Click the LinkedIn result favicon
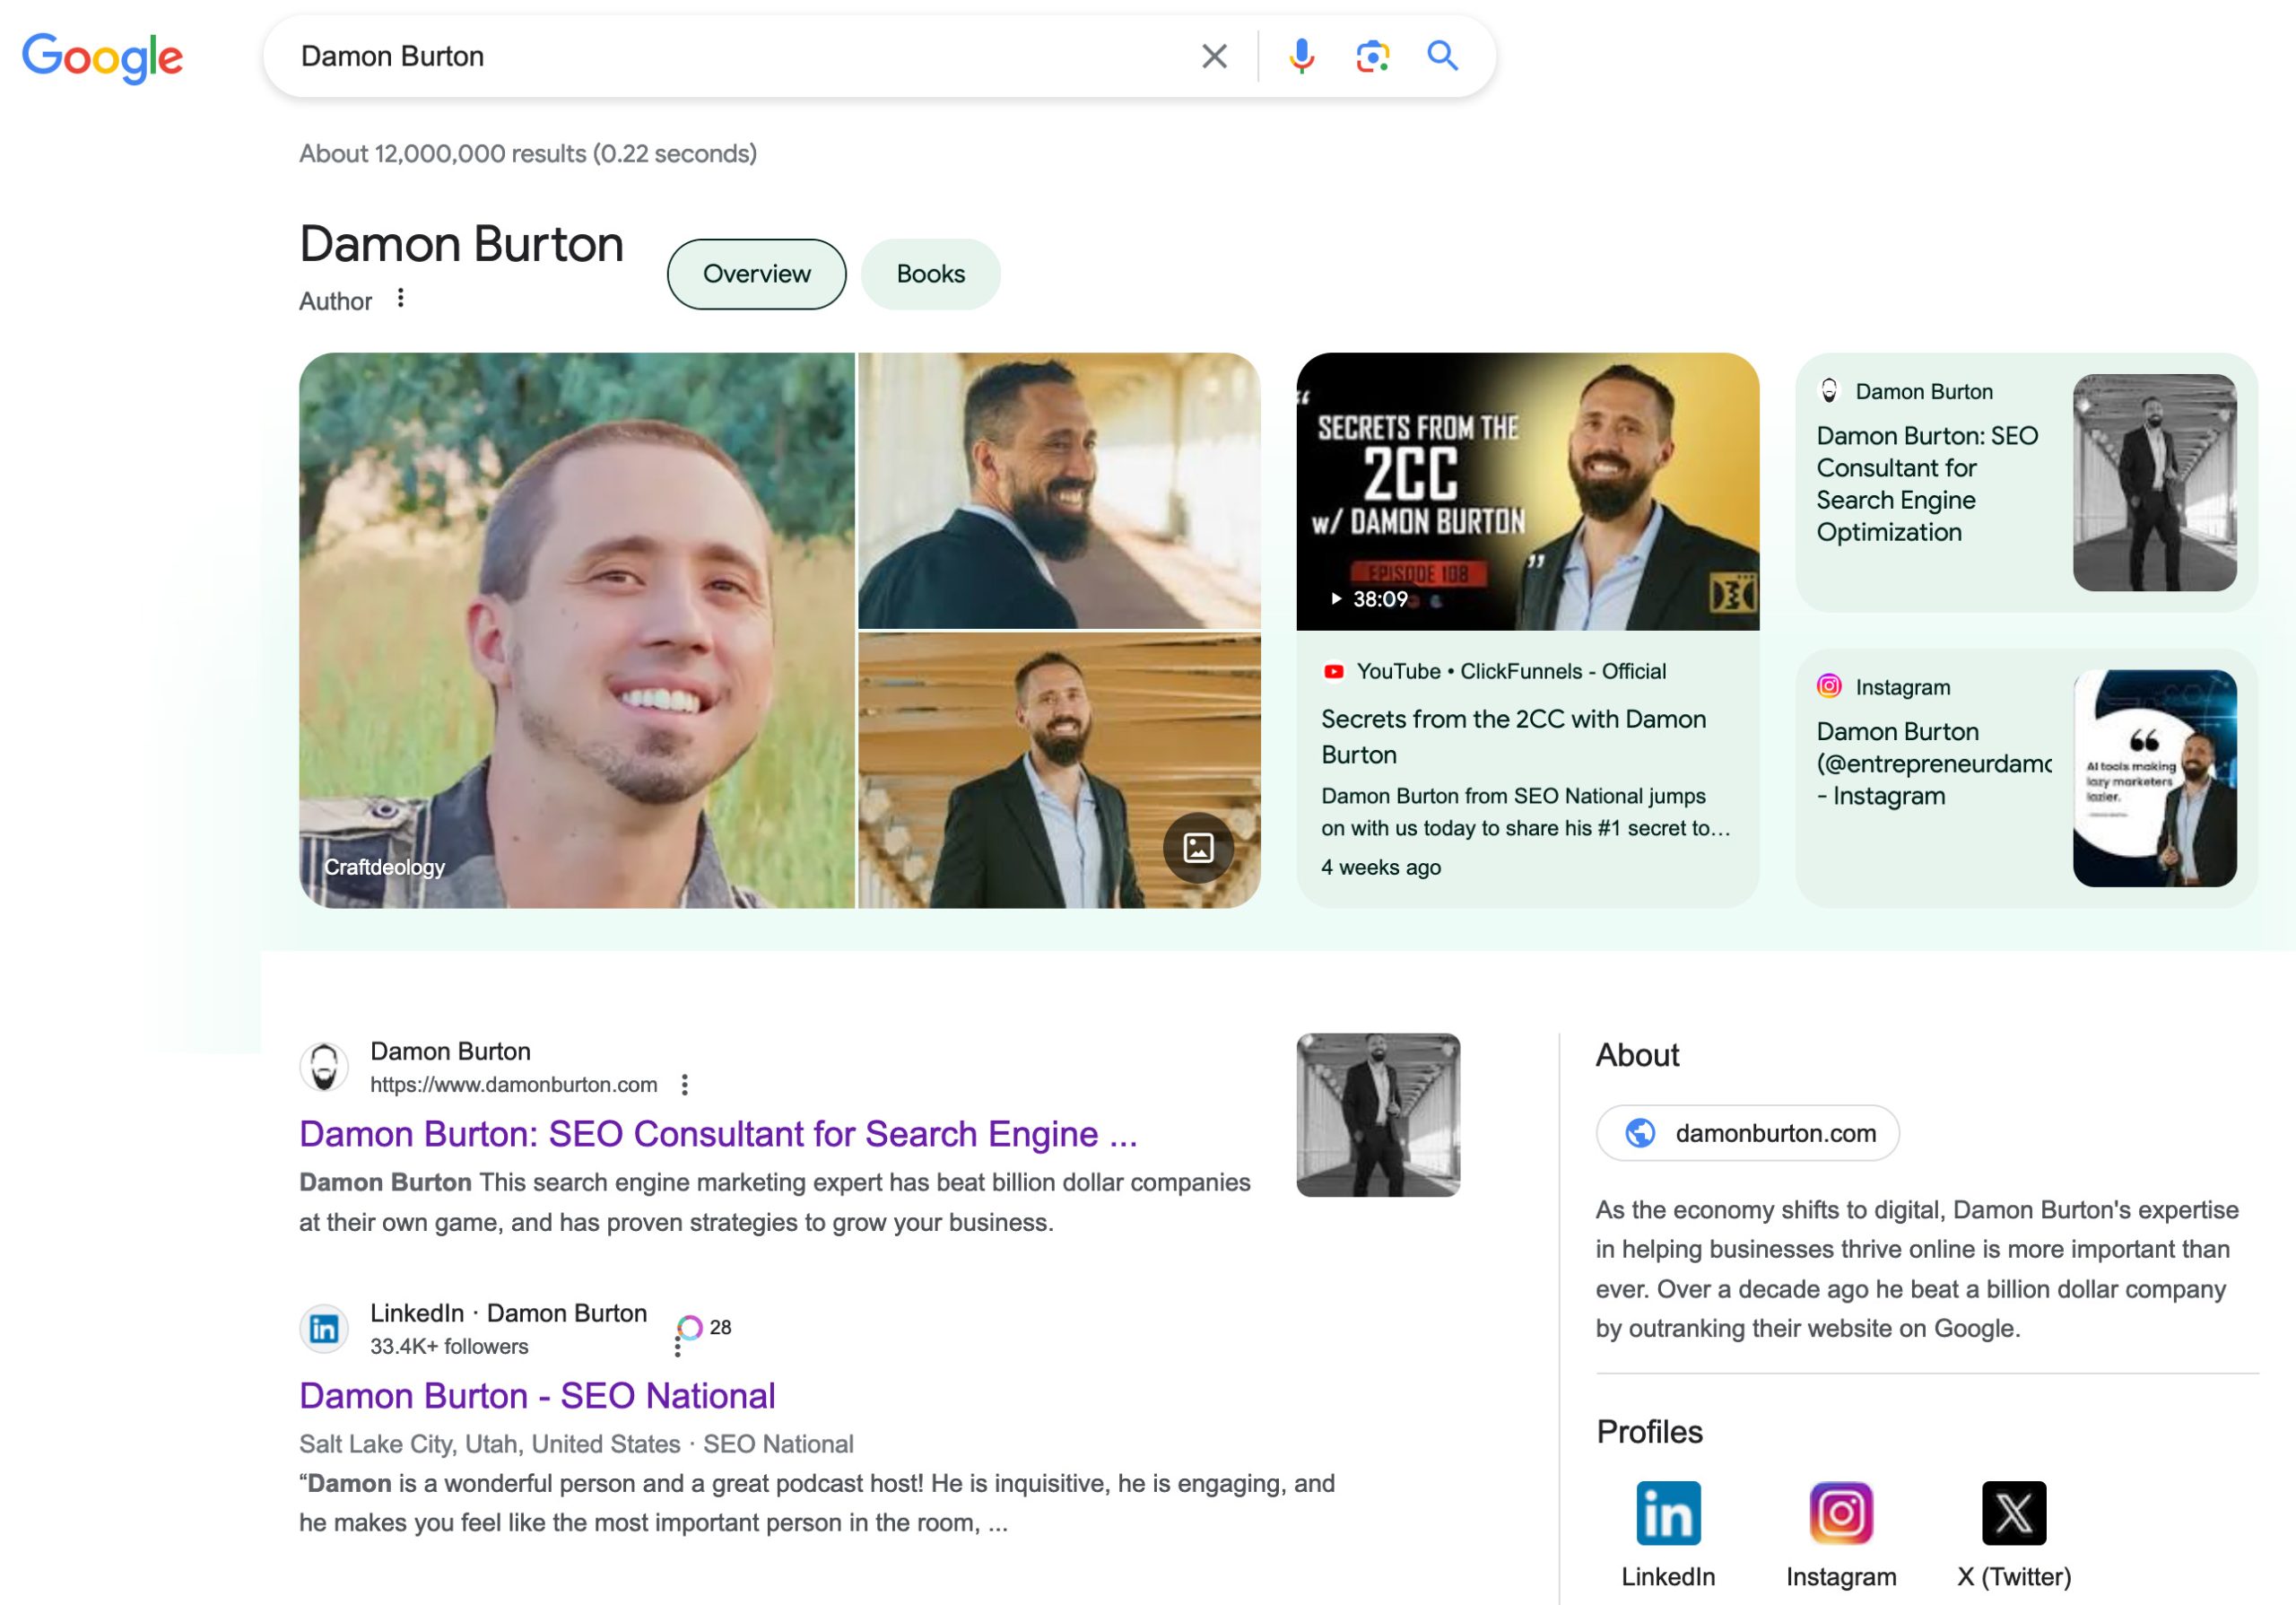The image size is (2296, 1605). click(x=324, y=1329)
